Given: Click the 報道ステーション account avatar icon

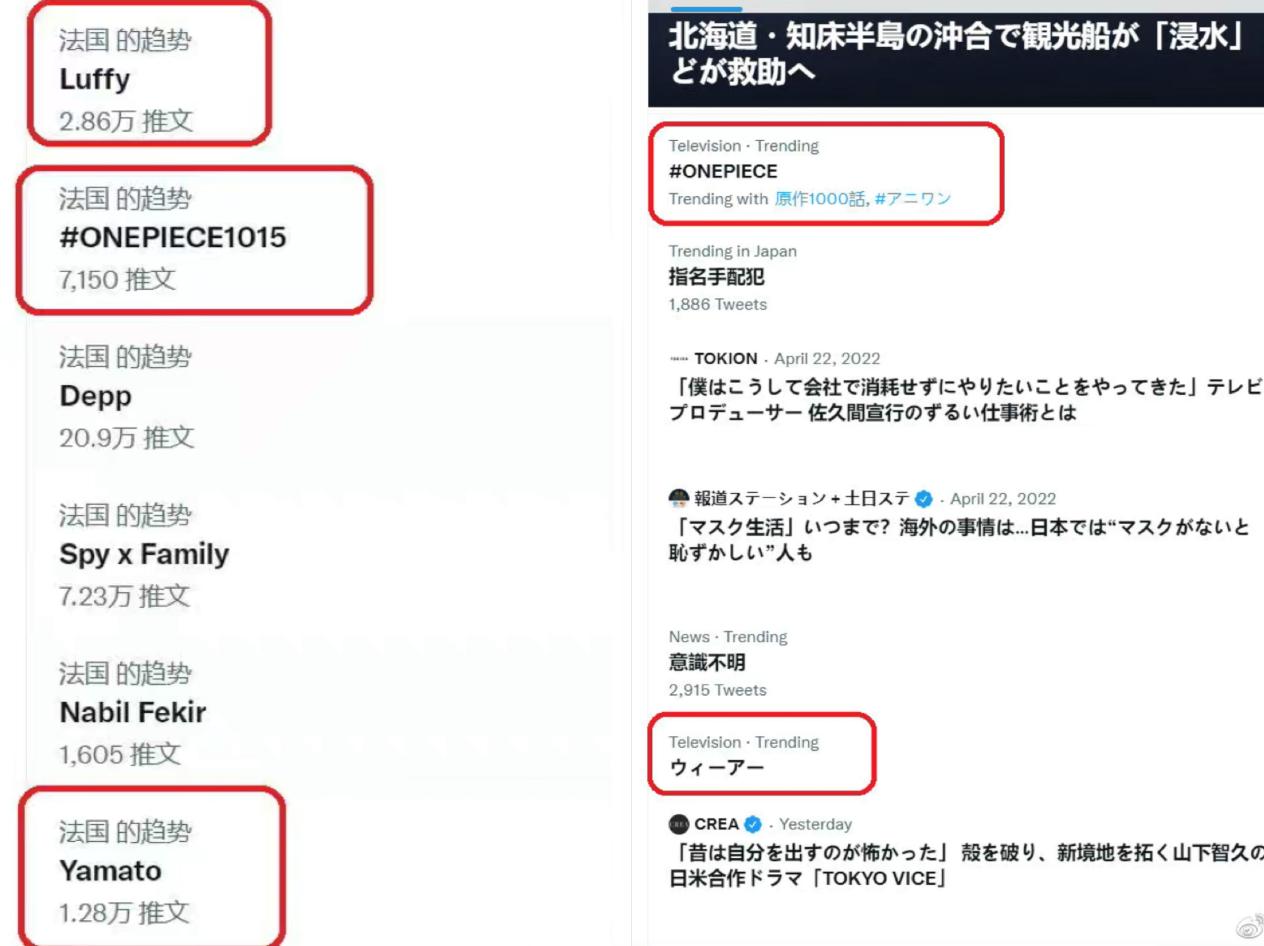Looking at the screenshot, I should [679, 500].
